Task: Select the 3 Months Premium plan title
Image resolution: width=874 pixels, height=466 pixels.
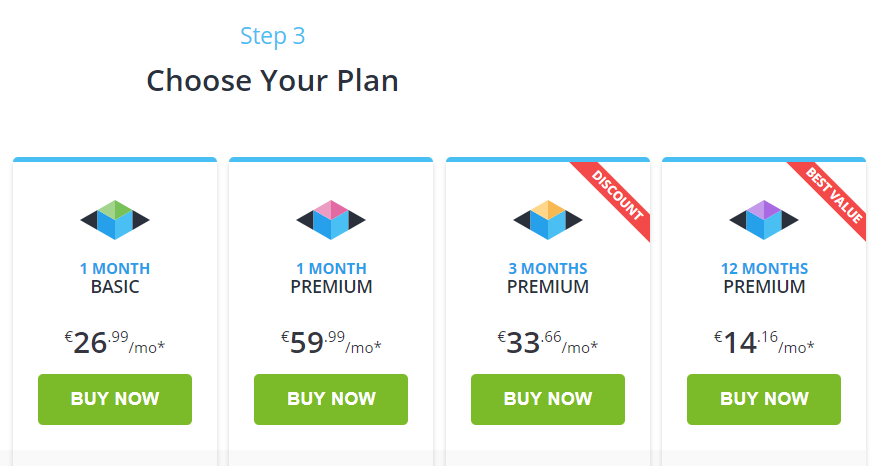Action: point(548,278)
